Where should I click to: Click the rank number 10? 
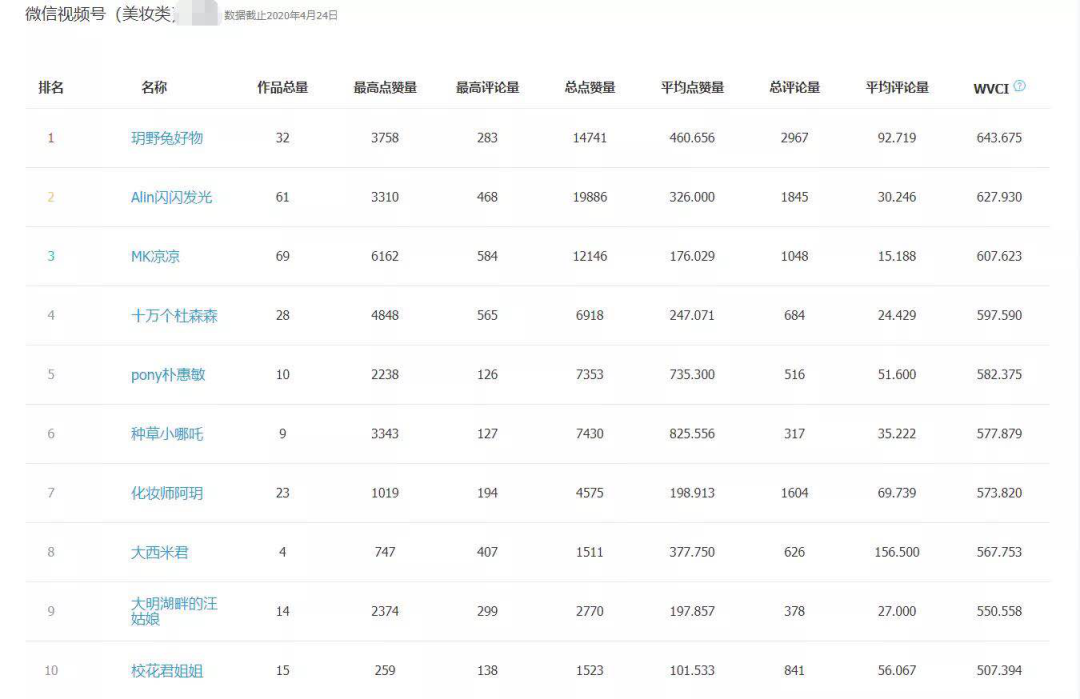51,671
